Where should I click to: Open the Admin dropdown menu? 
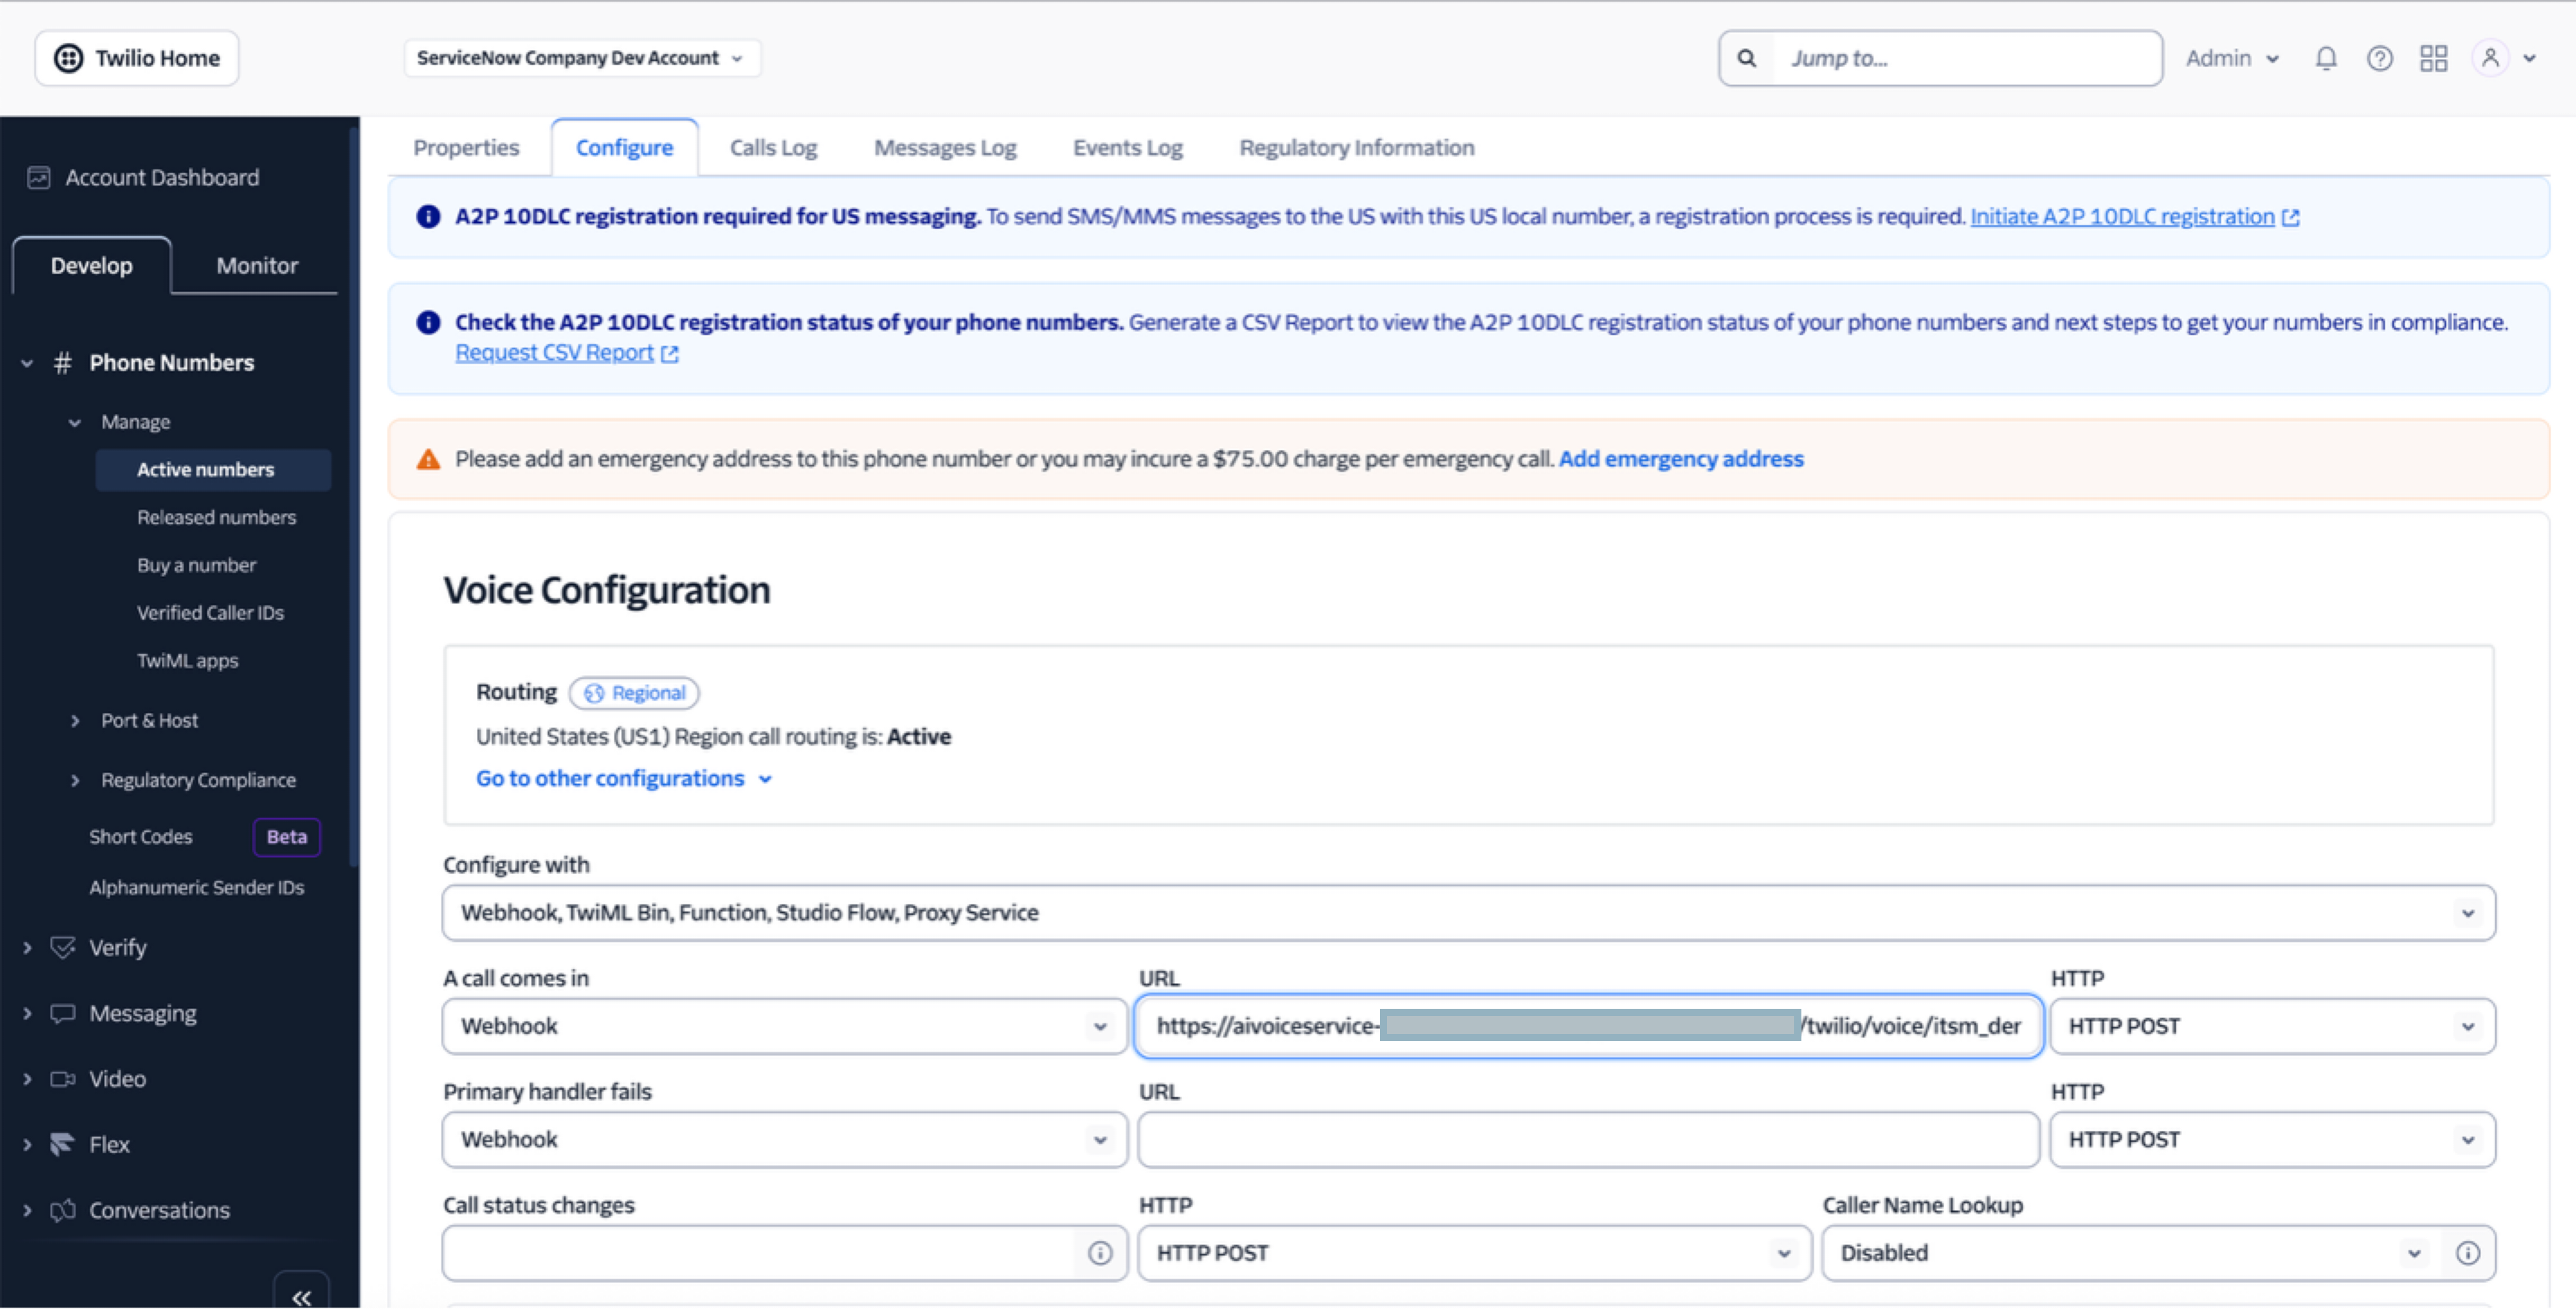tap(2232, 58)
